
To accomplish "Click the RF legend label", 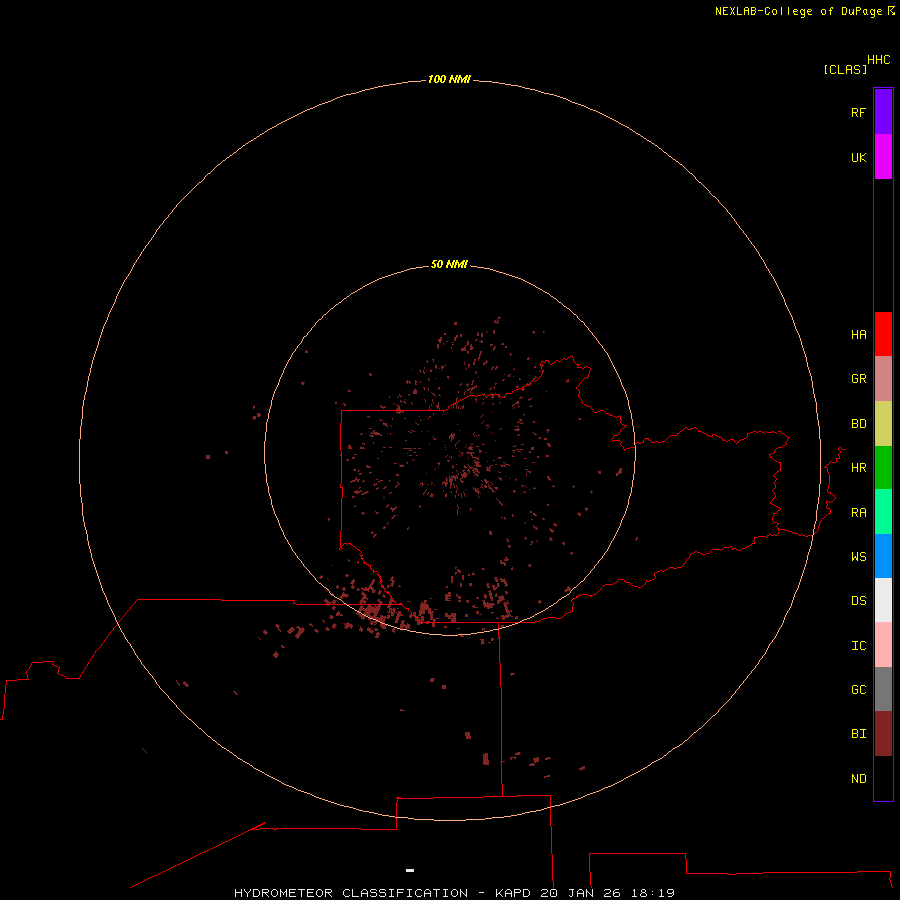I will (858, 112).
